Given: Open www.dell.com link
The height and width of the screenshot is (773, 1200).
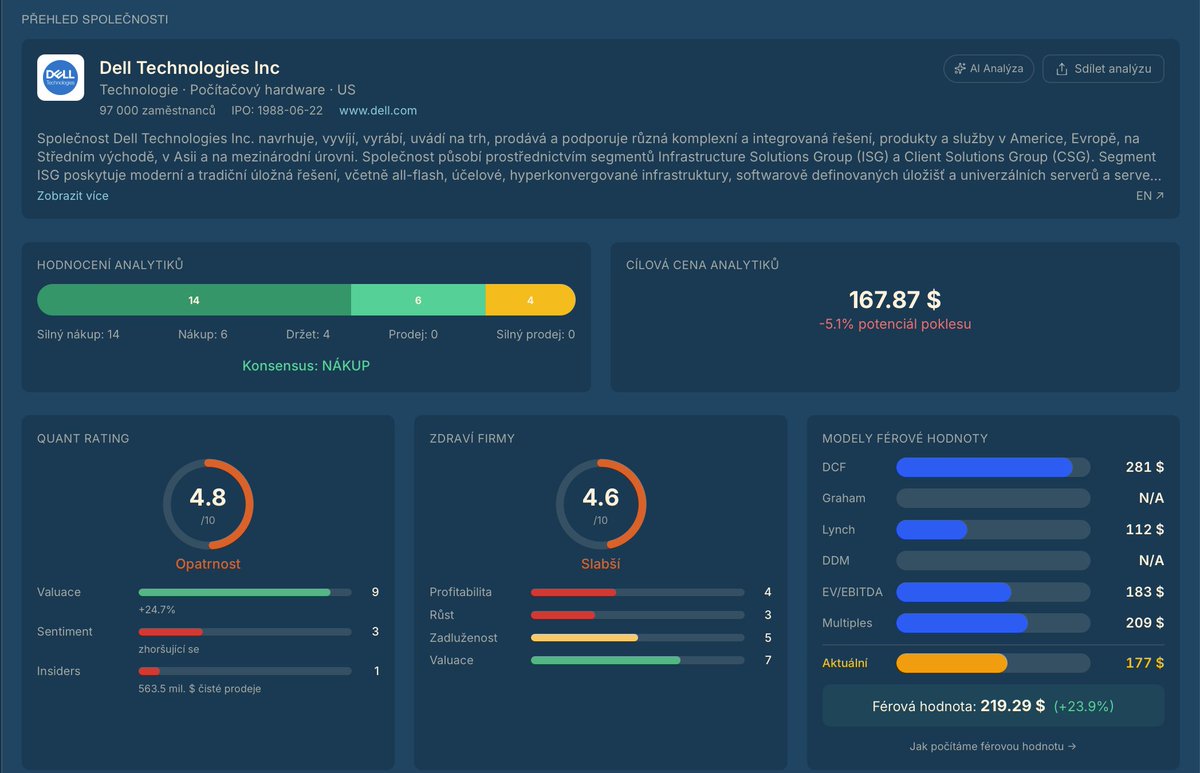Looking at the screenshot, I should click(x=378, y=110).
